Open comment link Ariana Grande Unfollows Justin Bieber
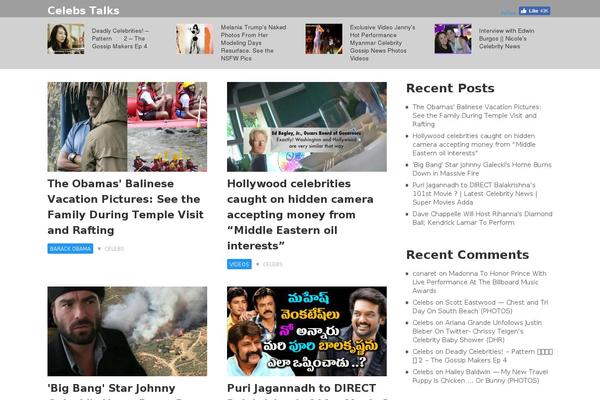Image resolution: width=600 pixels, height=400 pixels. 477,331
